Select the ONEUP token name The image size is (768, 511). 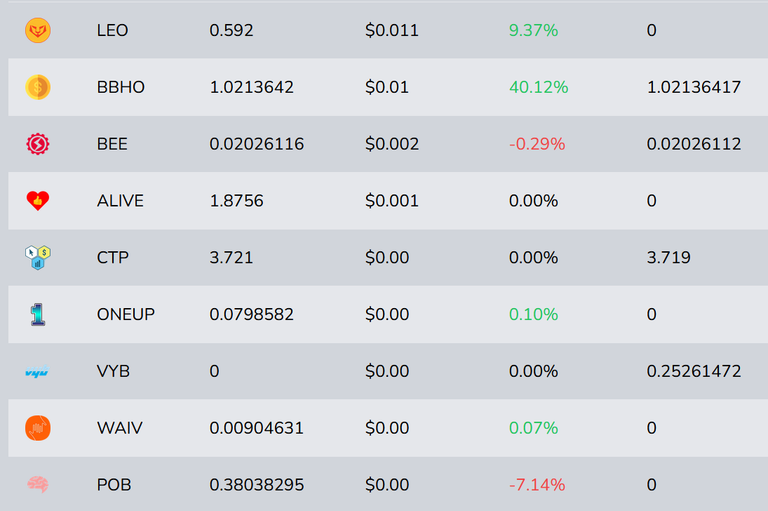click(x=125, y=315)
